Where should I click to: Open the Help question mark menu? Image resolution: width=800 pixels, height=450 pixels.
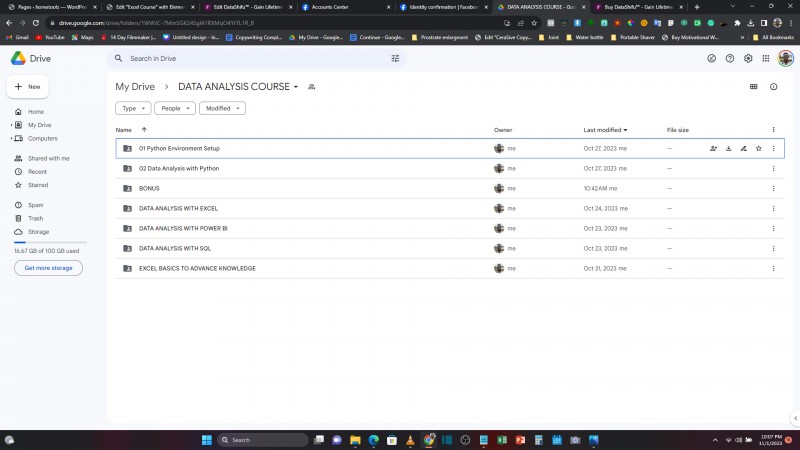point(730,59)
